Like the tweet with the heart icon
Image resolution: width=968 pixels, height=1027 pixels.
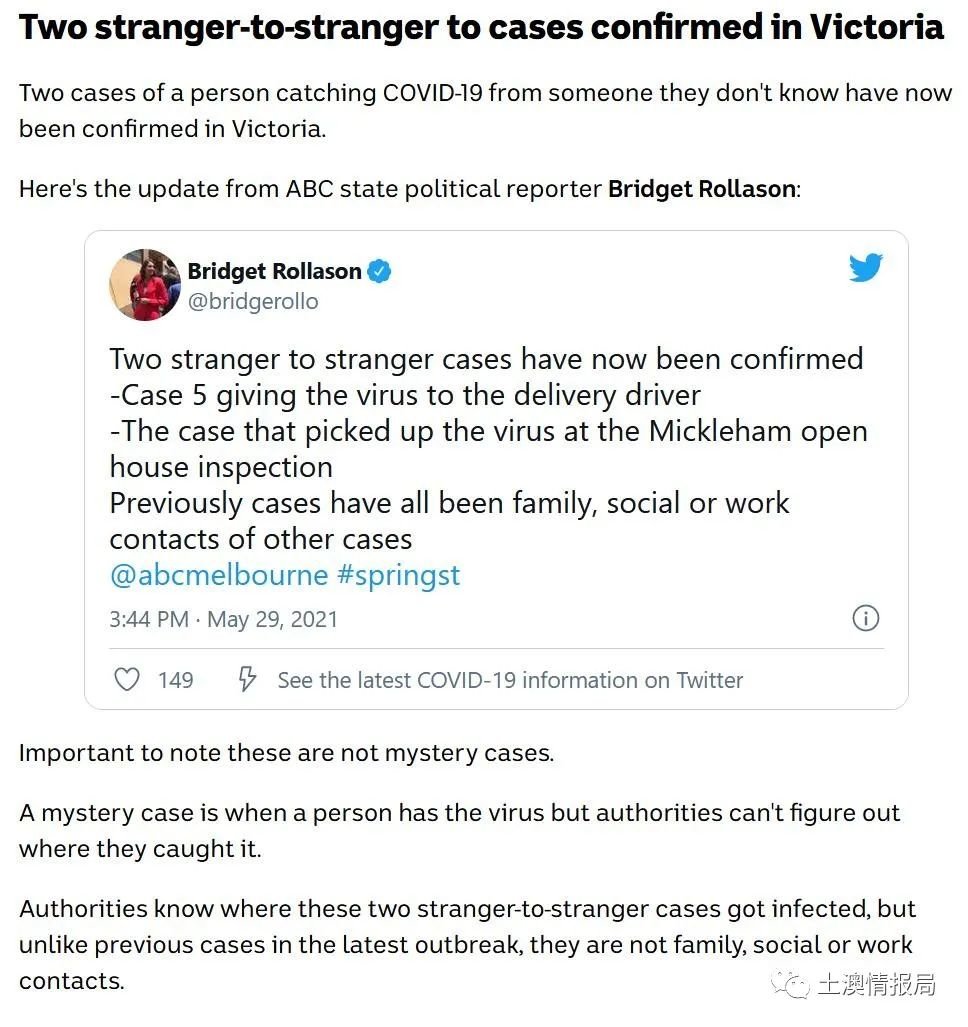click(127, 680)
